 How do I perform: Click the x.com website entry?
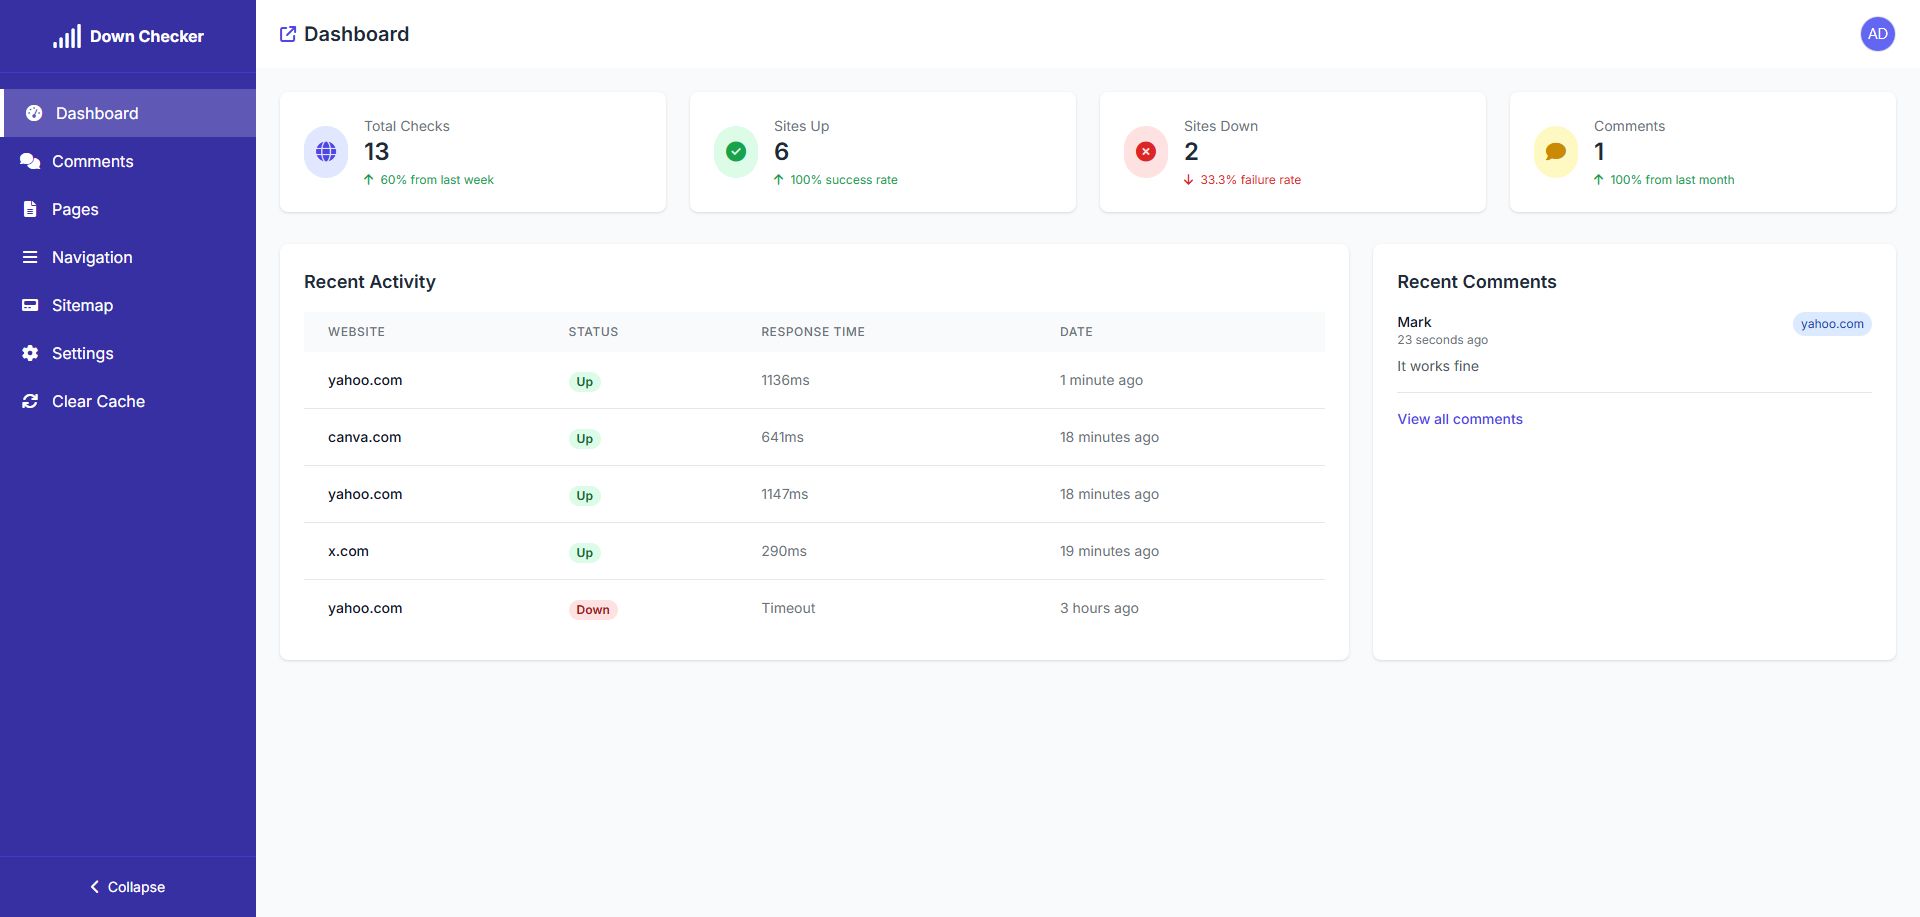pyautogui.click(x=348, y=551)
